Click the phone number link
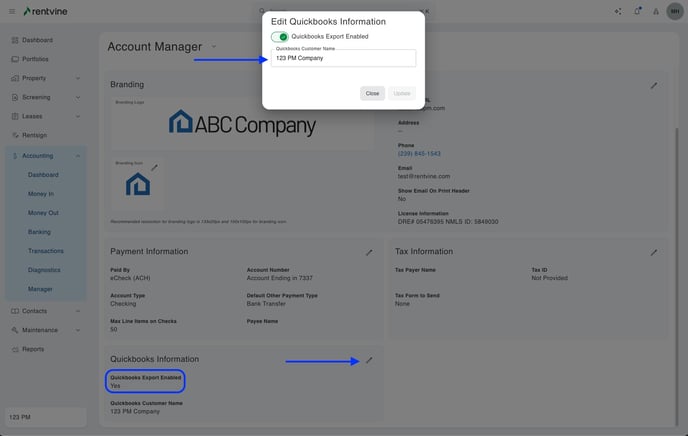The image size is (688, 436). [419, 154]
